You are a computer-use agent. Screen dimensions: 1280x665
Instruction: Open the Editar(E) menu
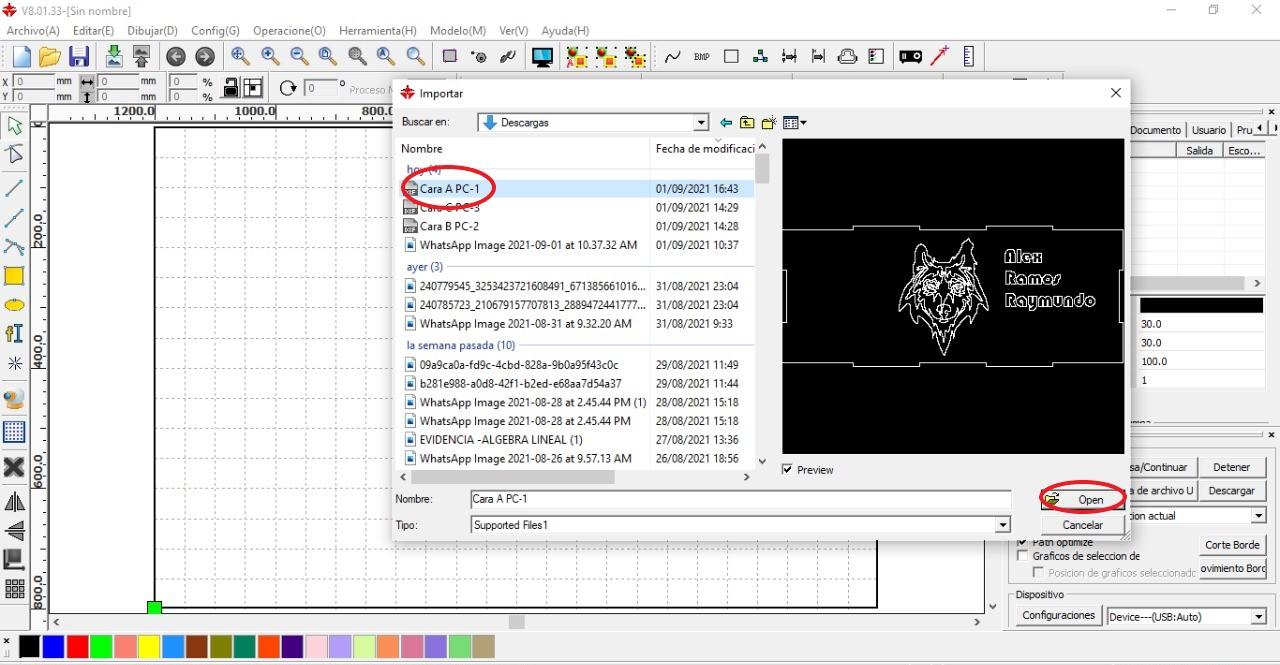coord(94,31)
